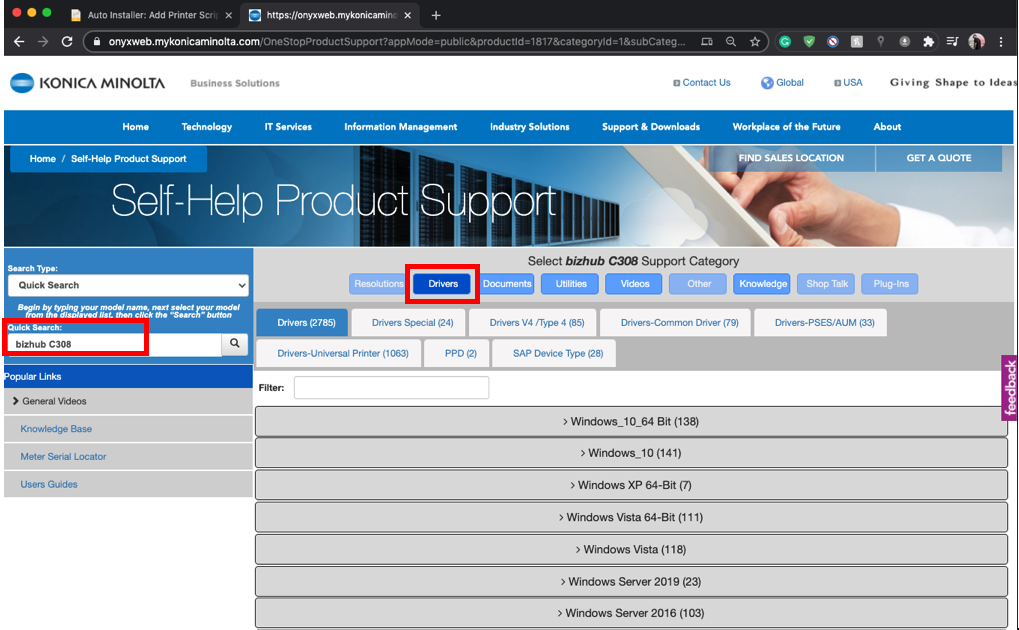The height and width of the screenshot is (630, 1019).
Task: Open the Extensions puzzle piece icon
Action: (928, 42)
